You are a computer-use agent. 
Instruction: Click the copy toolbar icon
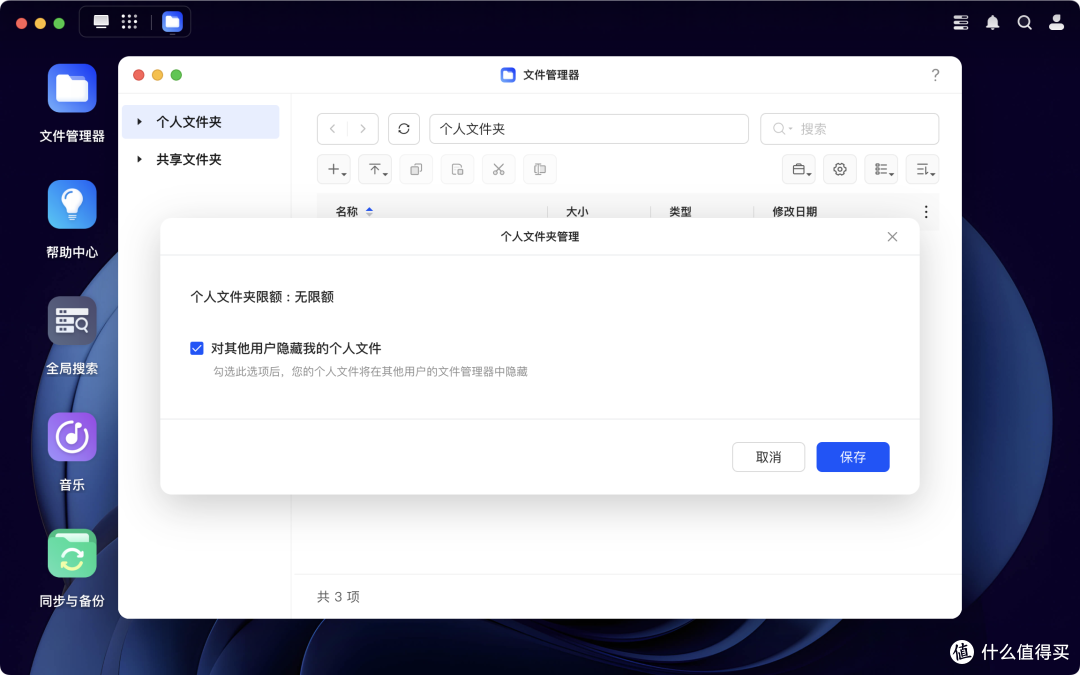[x=416, y=169]
